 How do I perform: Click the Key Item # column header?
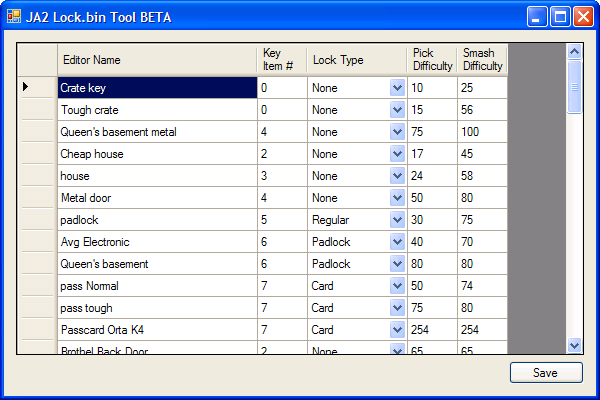282,60
